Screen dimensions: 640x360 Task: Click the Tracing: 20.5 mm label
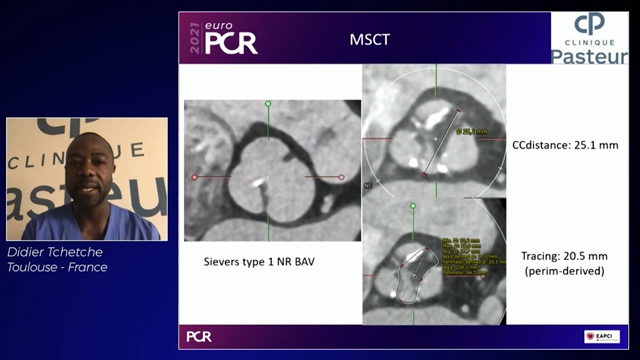pyautogui.click(x=564, y=256)
